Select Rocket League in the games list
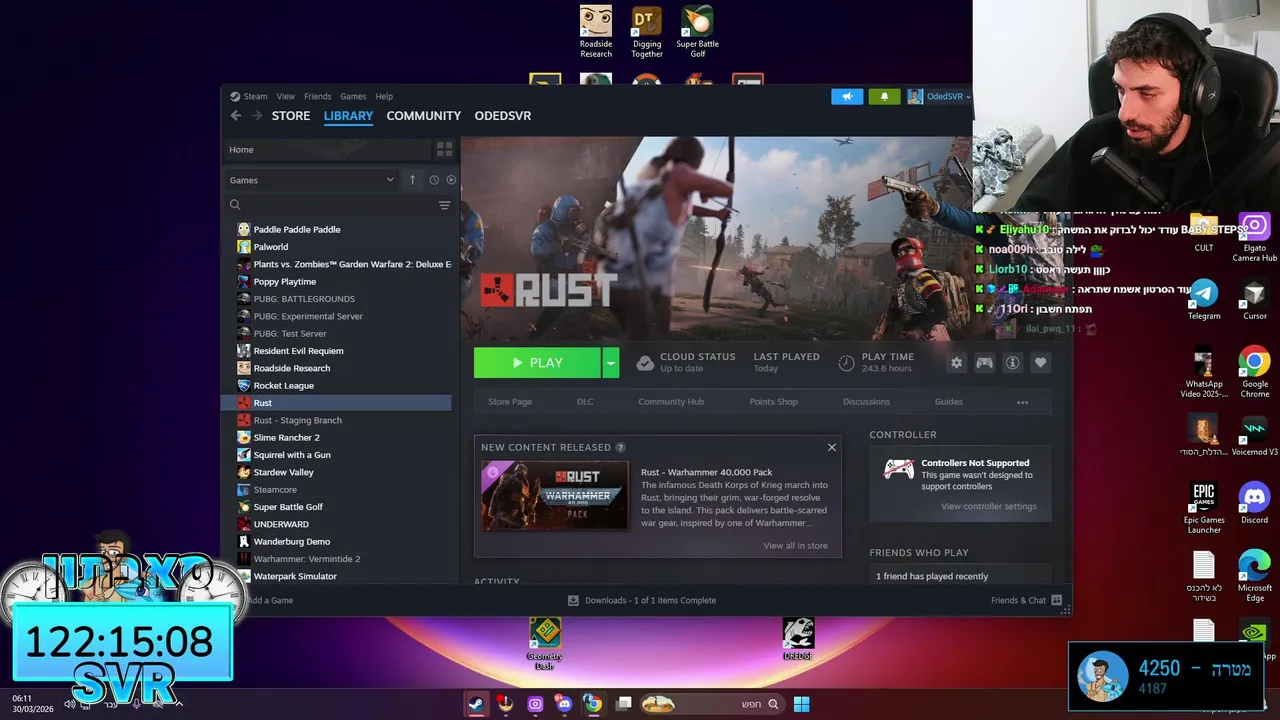 click(x=283, y=386)
